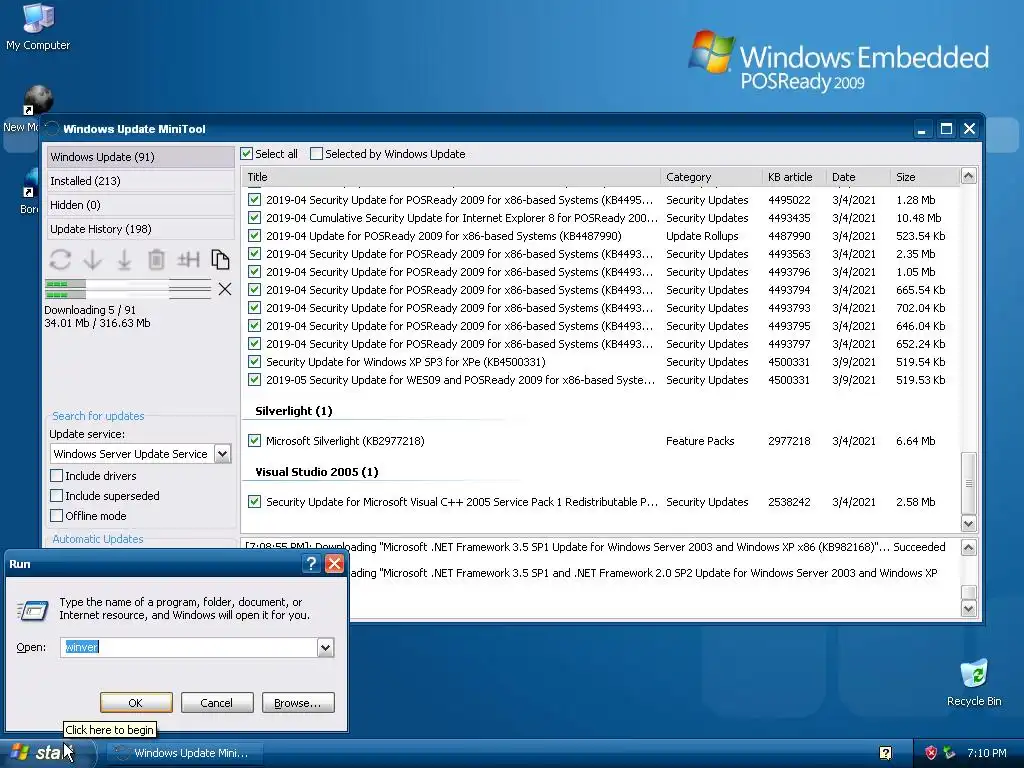Viewport: 1024px width, 768px height.
Task: Click the Check for updates refresh icon
Action: pyautogui.click(x=60, y=260)
